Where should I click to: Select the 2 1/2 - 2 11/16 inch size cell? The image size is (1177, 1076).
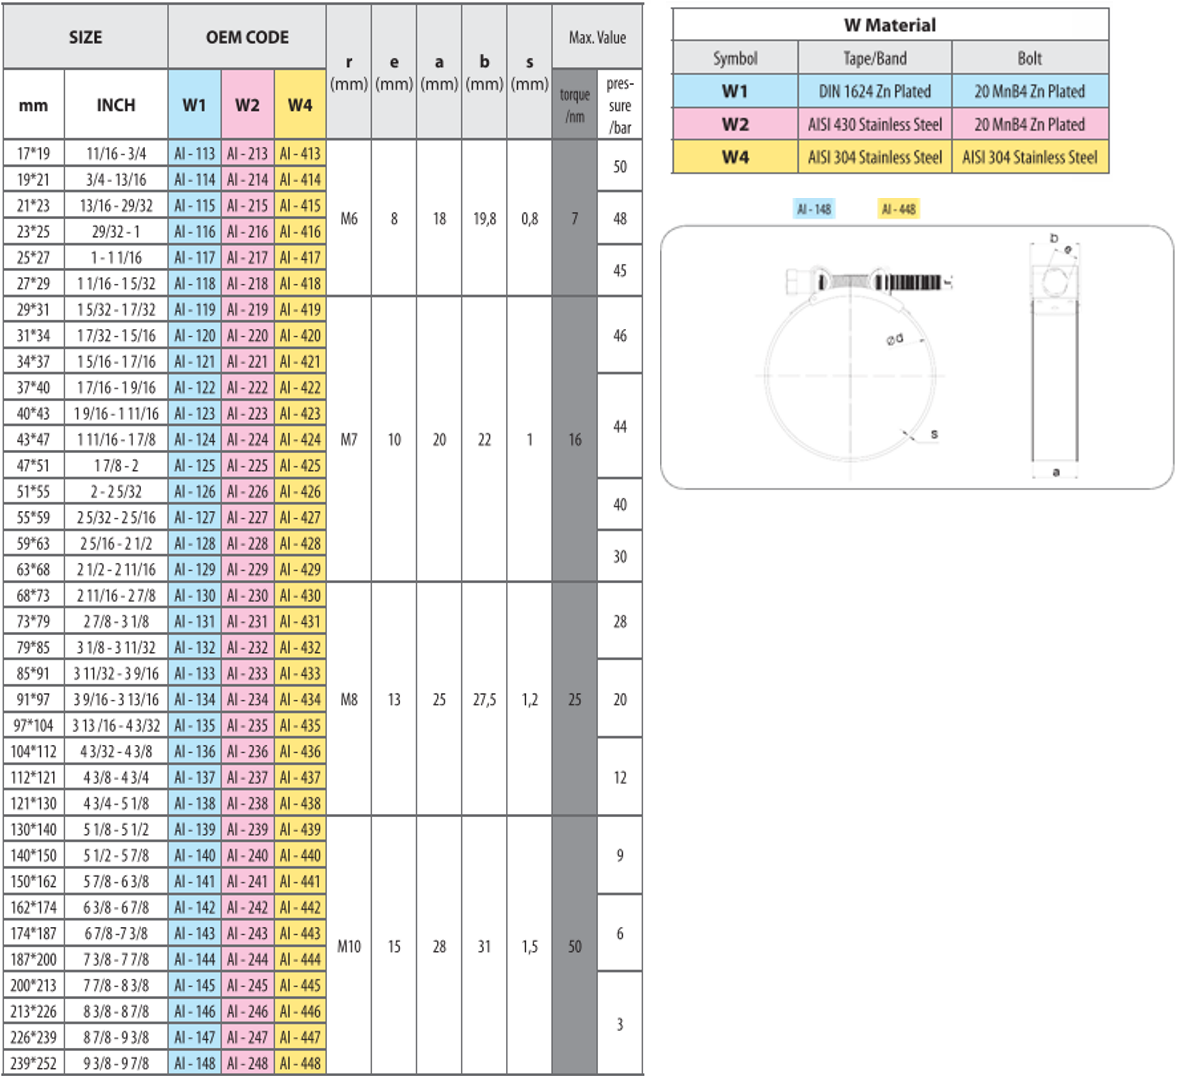coord(116,569)
